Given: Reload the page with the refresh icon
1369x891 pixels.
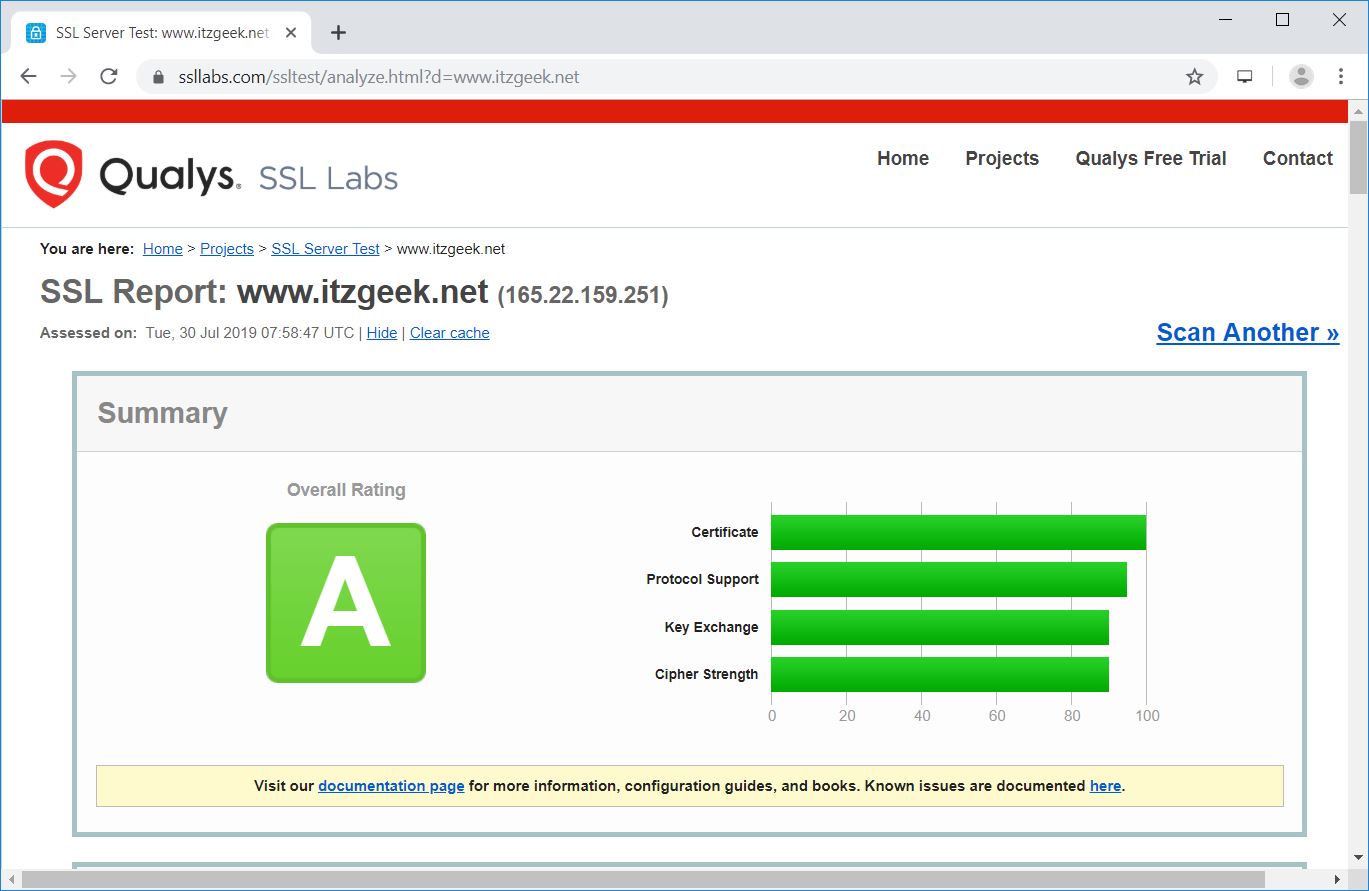Looking at the screenshot, I should pos(109,76).
